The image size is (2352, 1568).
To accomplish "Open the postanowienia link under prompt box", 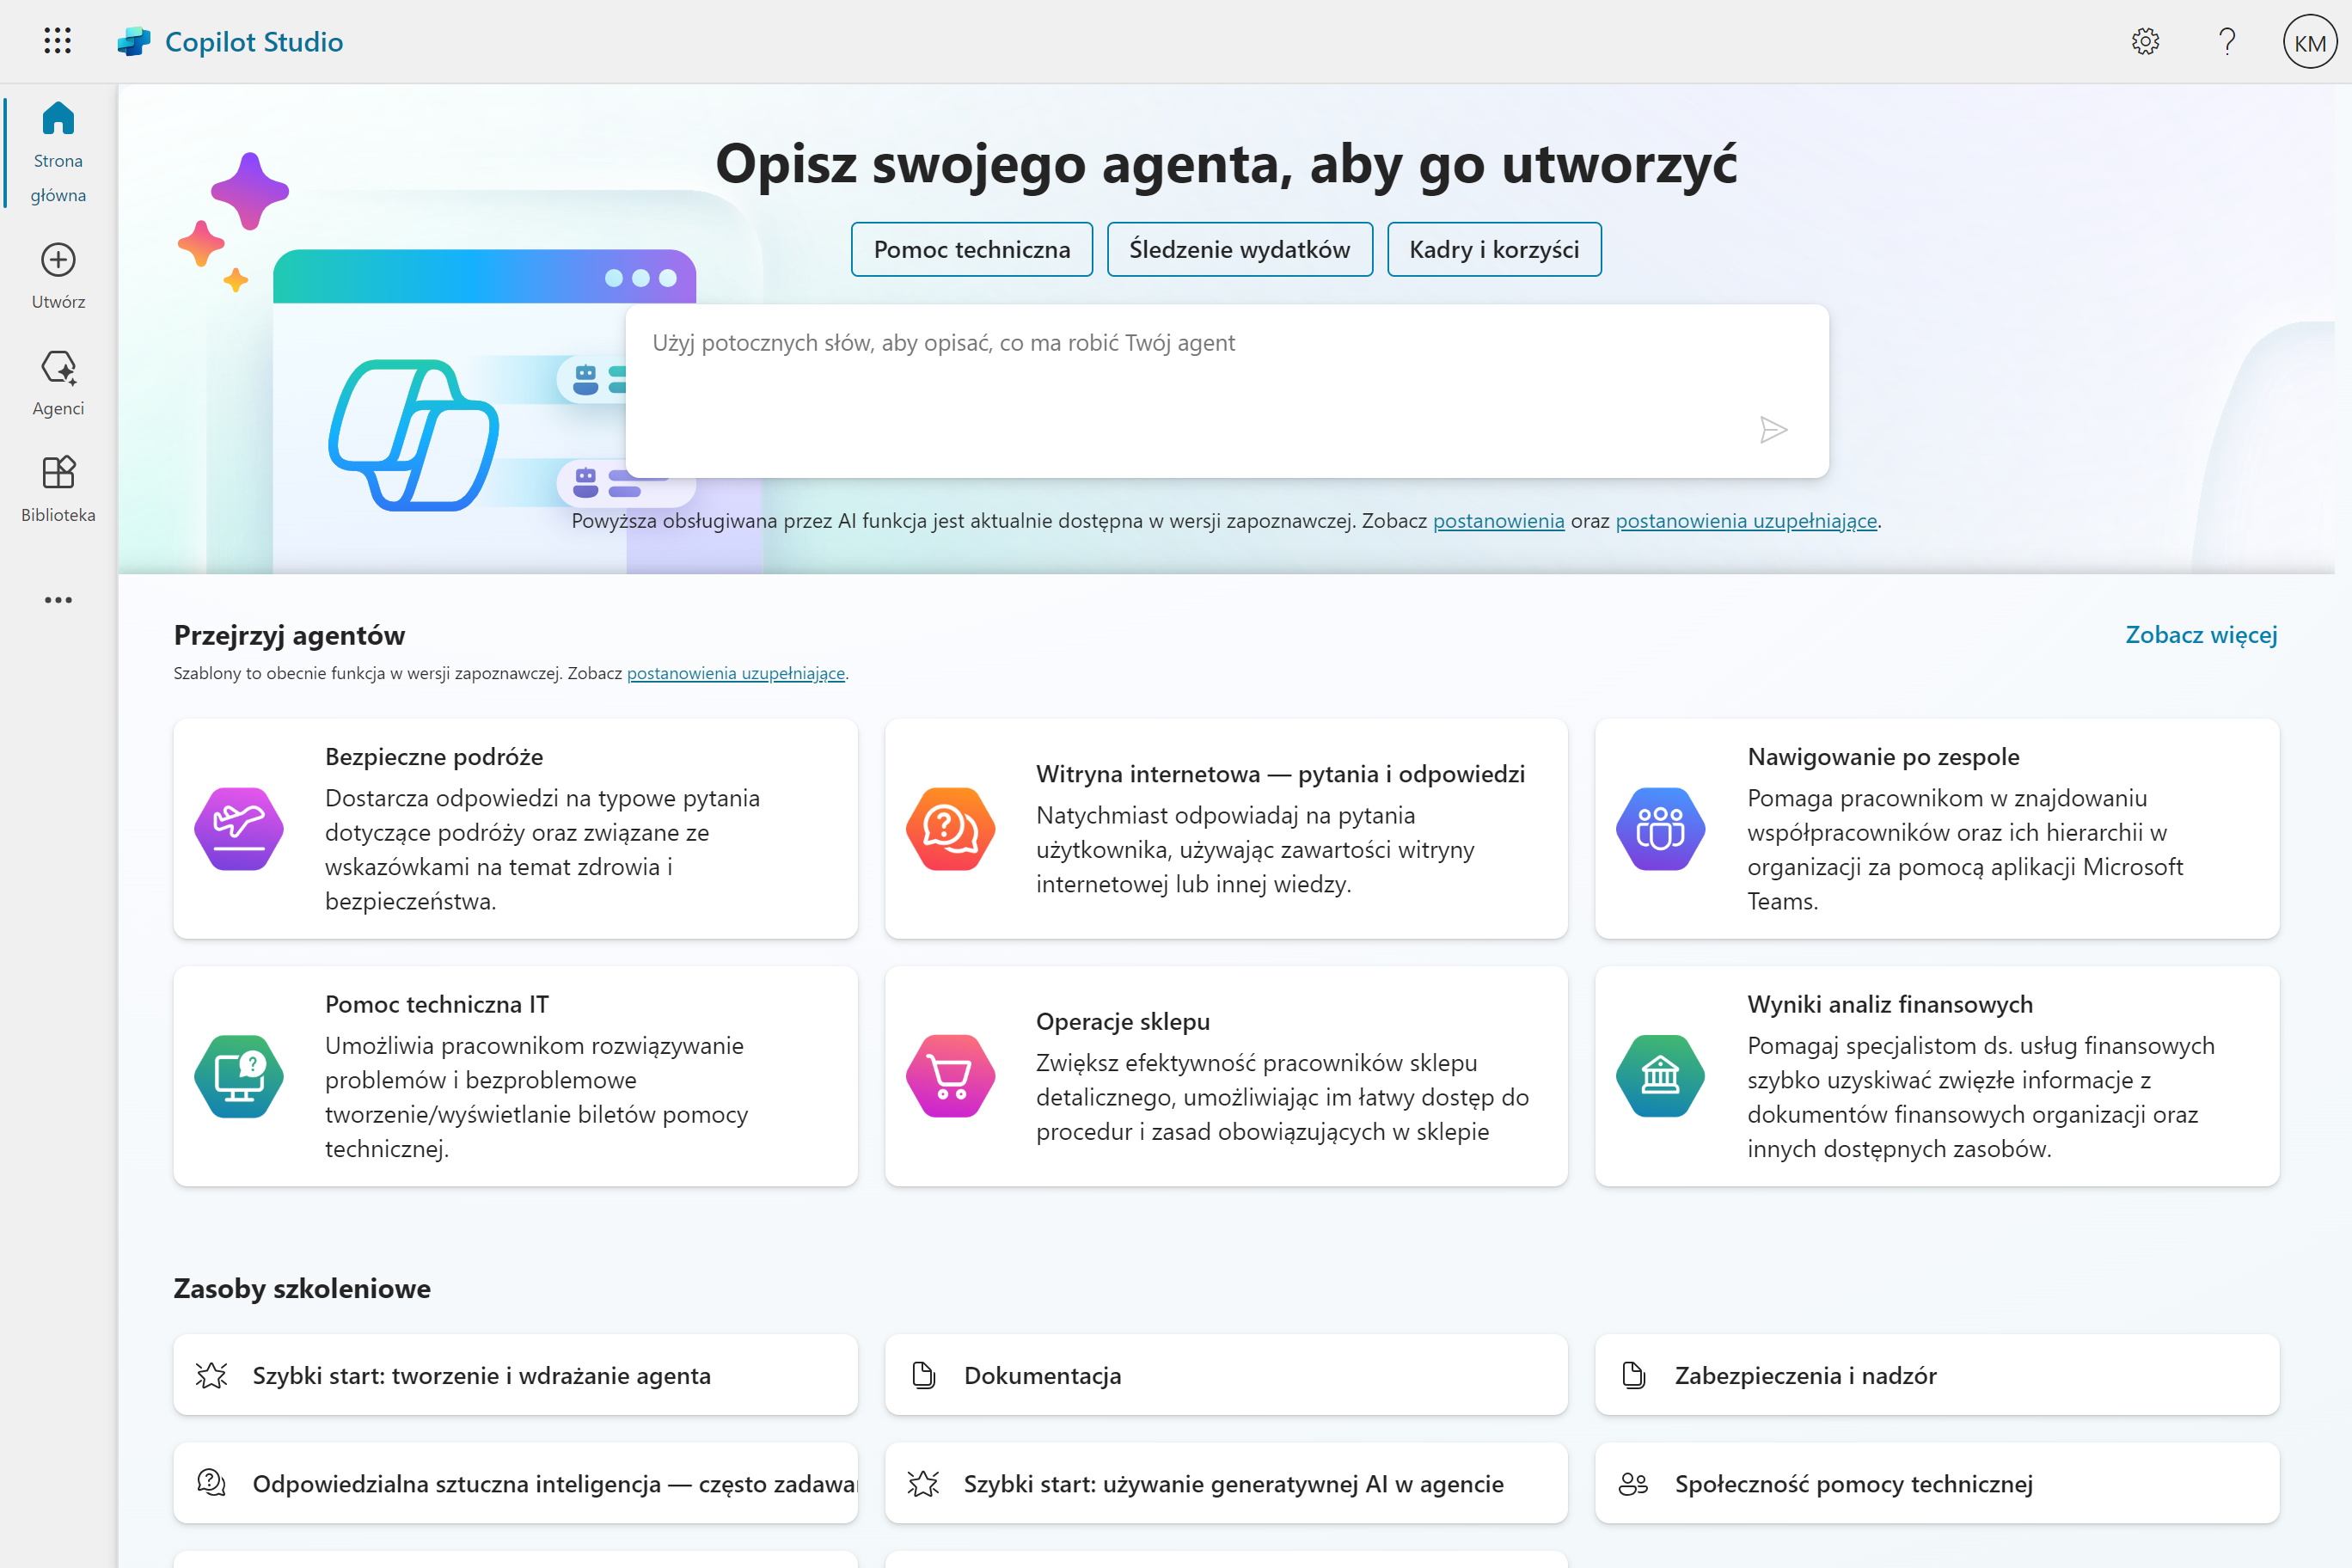I will 1498,521.
